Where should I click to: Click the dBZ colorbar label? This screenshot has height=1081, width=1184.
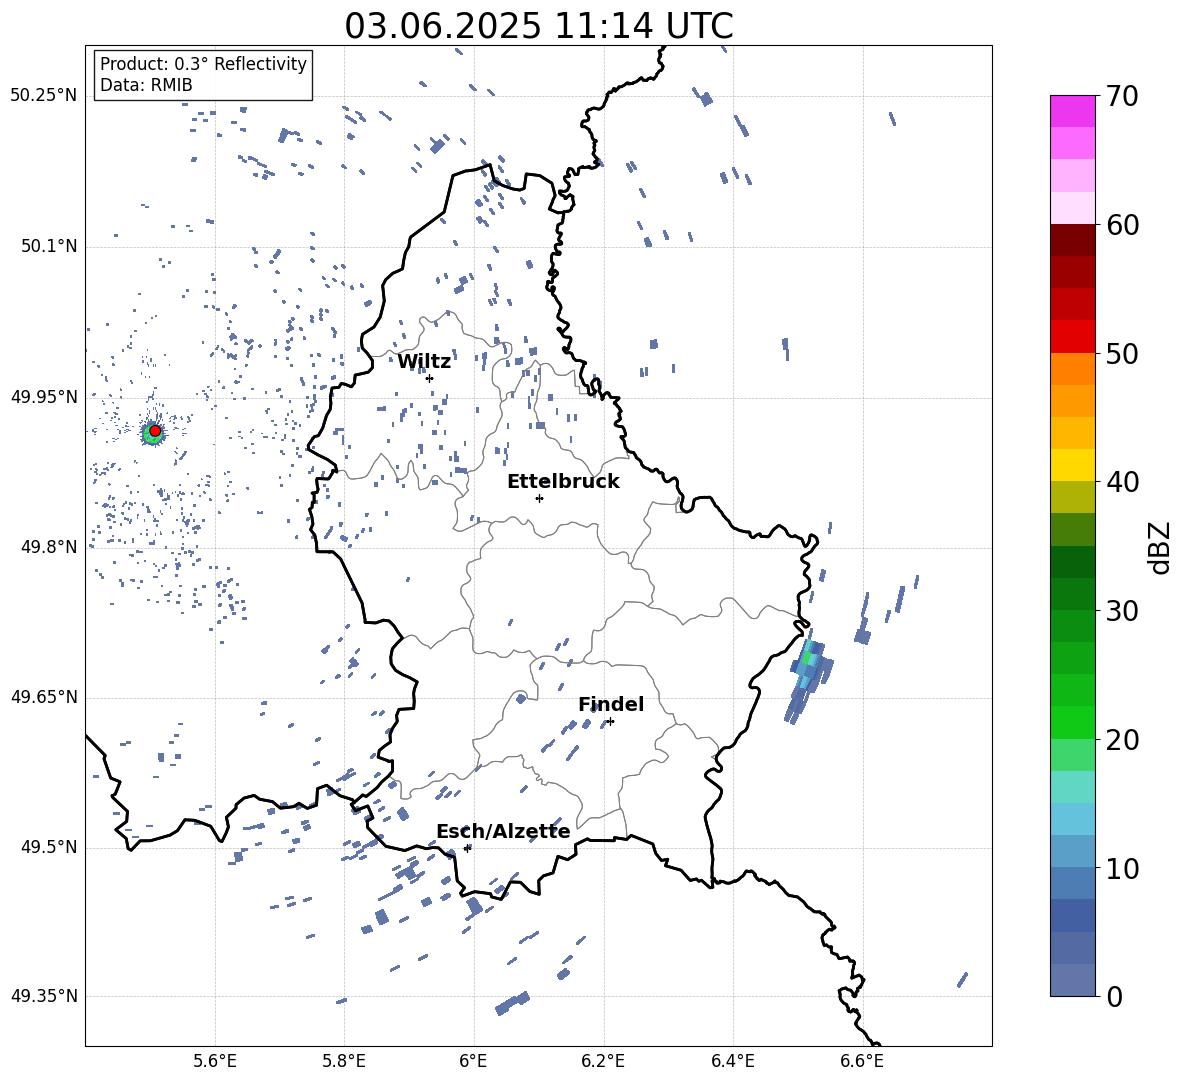pos(1159,547)
